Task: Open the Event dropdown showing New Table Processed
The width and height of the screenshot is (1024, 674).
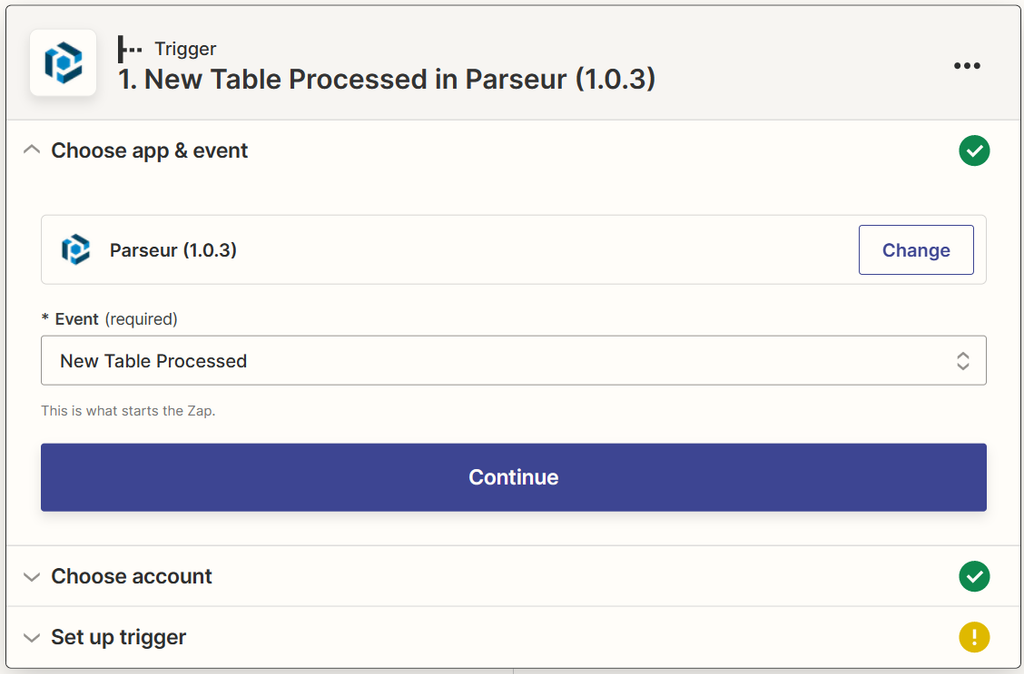Action: click(513, 360)
